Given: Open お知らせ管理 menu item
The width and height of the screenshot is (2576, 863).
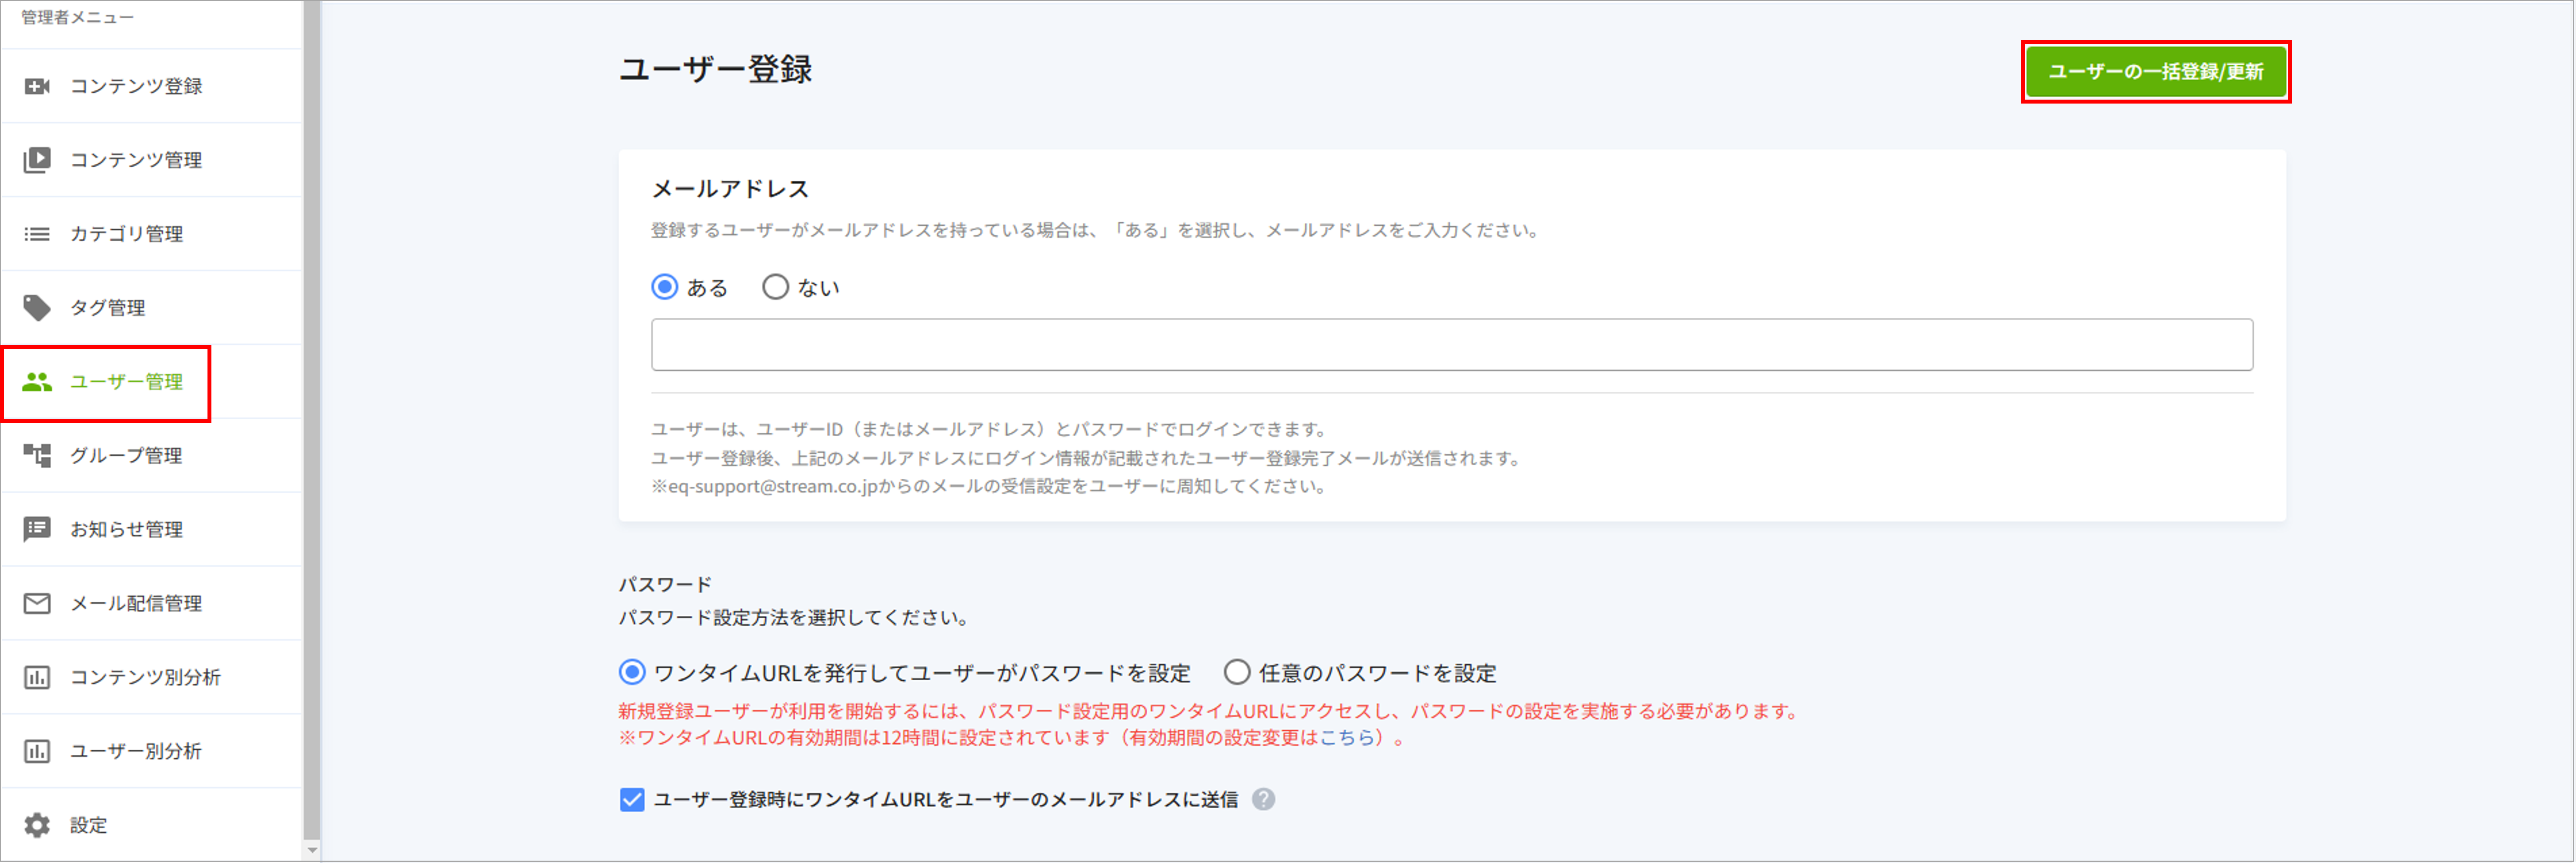Looking at the screenshot, I should (152, 530).
